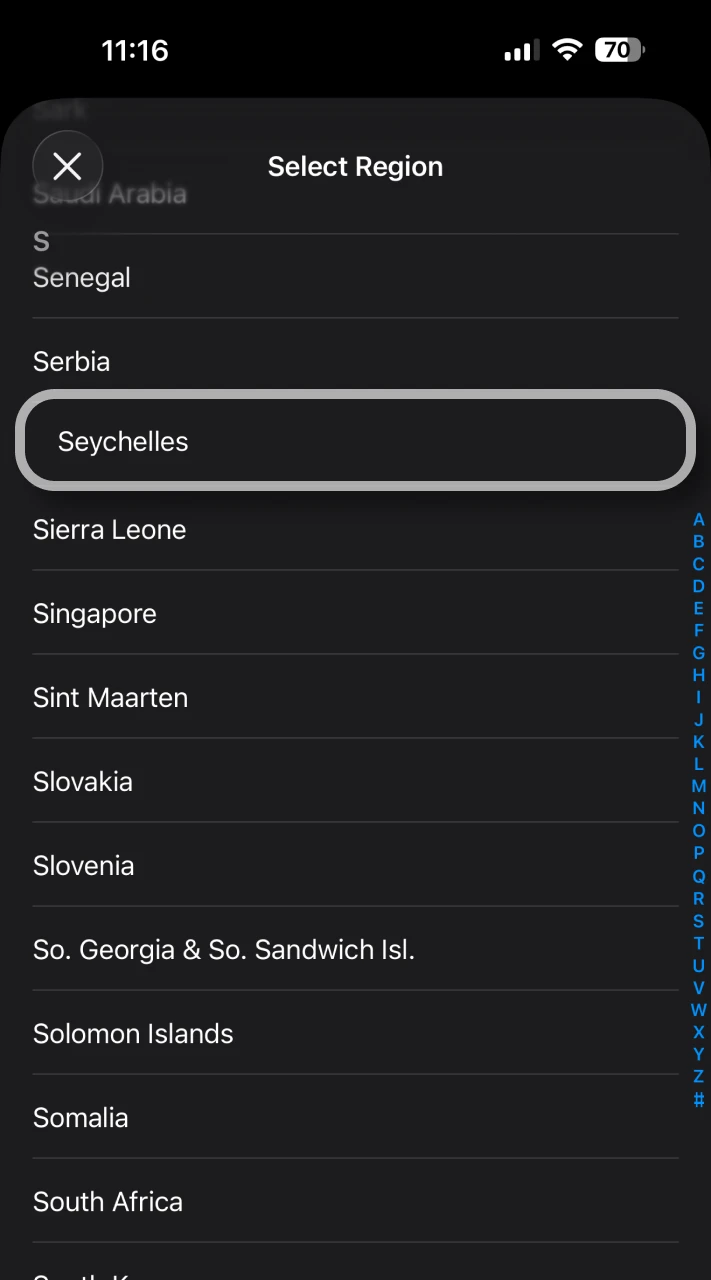Tap the # symbol in the alphabet index
This screenshot has height=1280, width=711.
(698, 1098)
